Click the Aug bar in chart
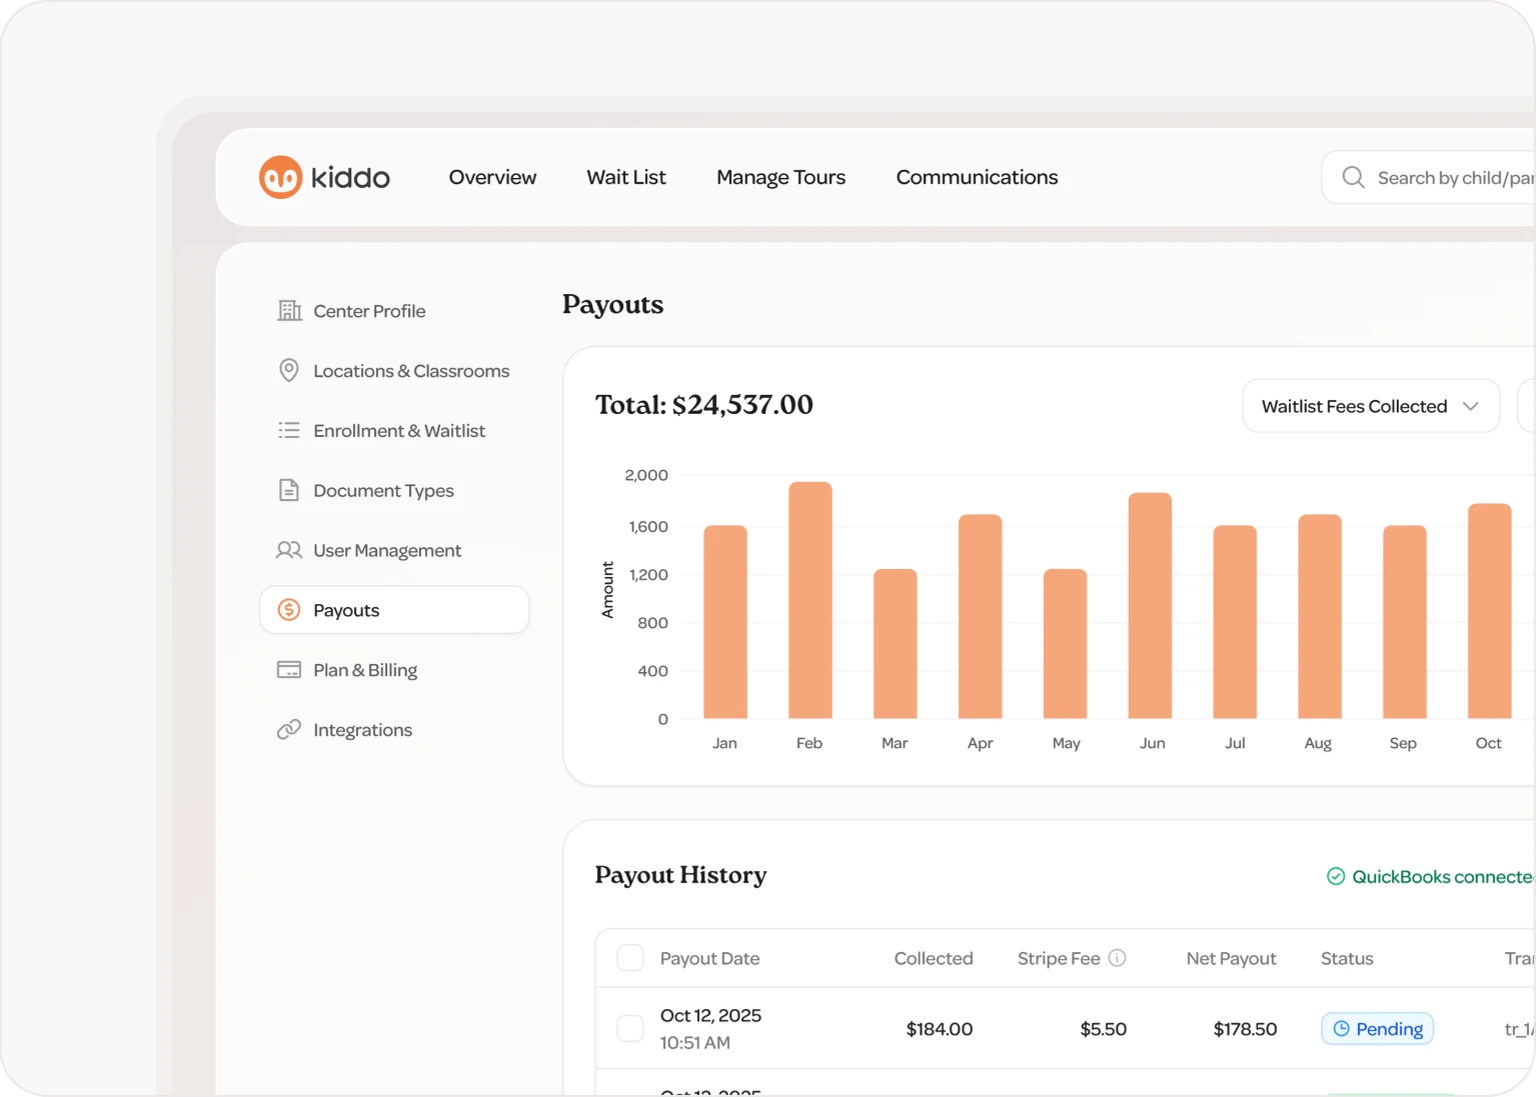This screenshot has width=1536, height=1097. click(1320, 617)
